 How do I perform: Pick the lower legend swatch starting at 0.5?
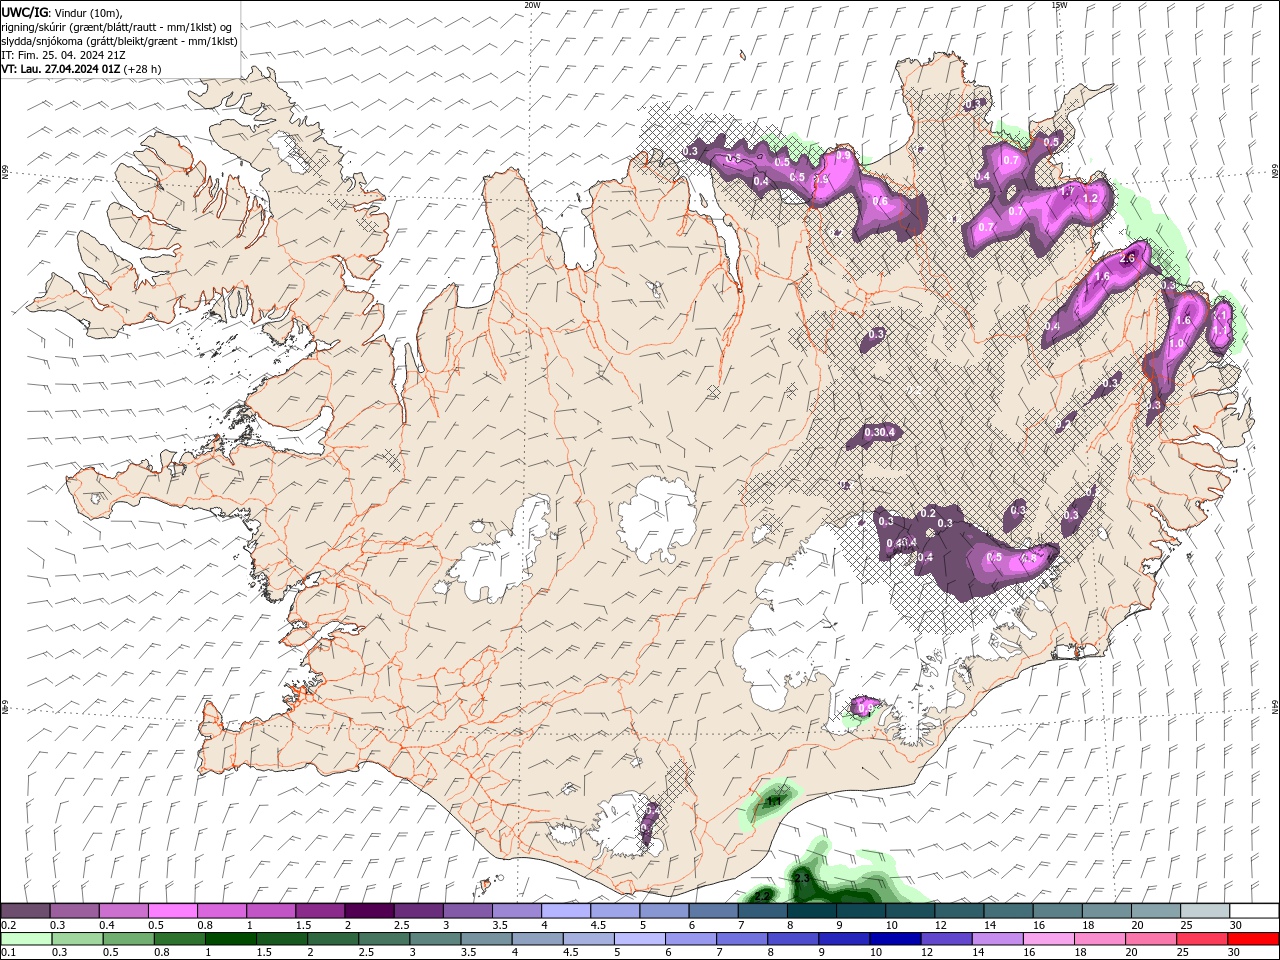tap(128, 939)
